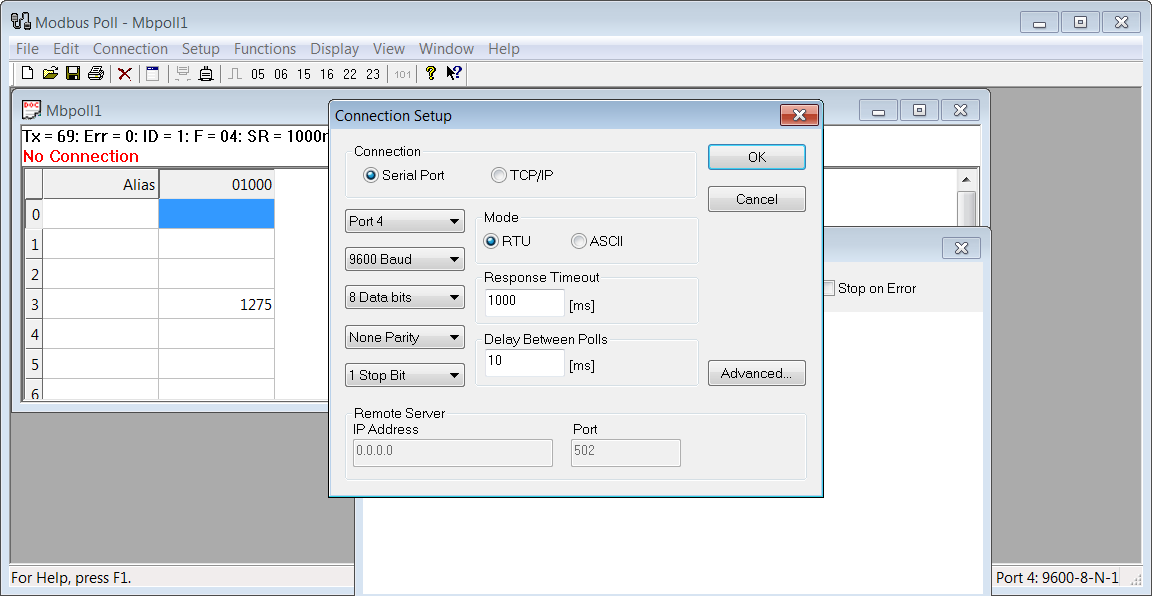Click function 22 toolbar button
Image resolution: width=1160 pixels, height=596 pixels.
[350, 74]
